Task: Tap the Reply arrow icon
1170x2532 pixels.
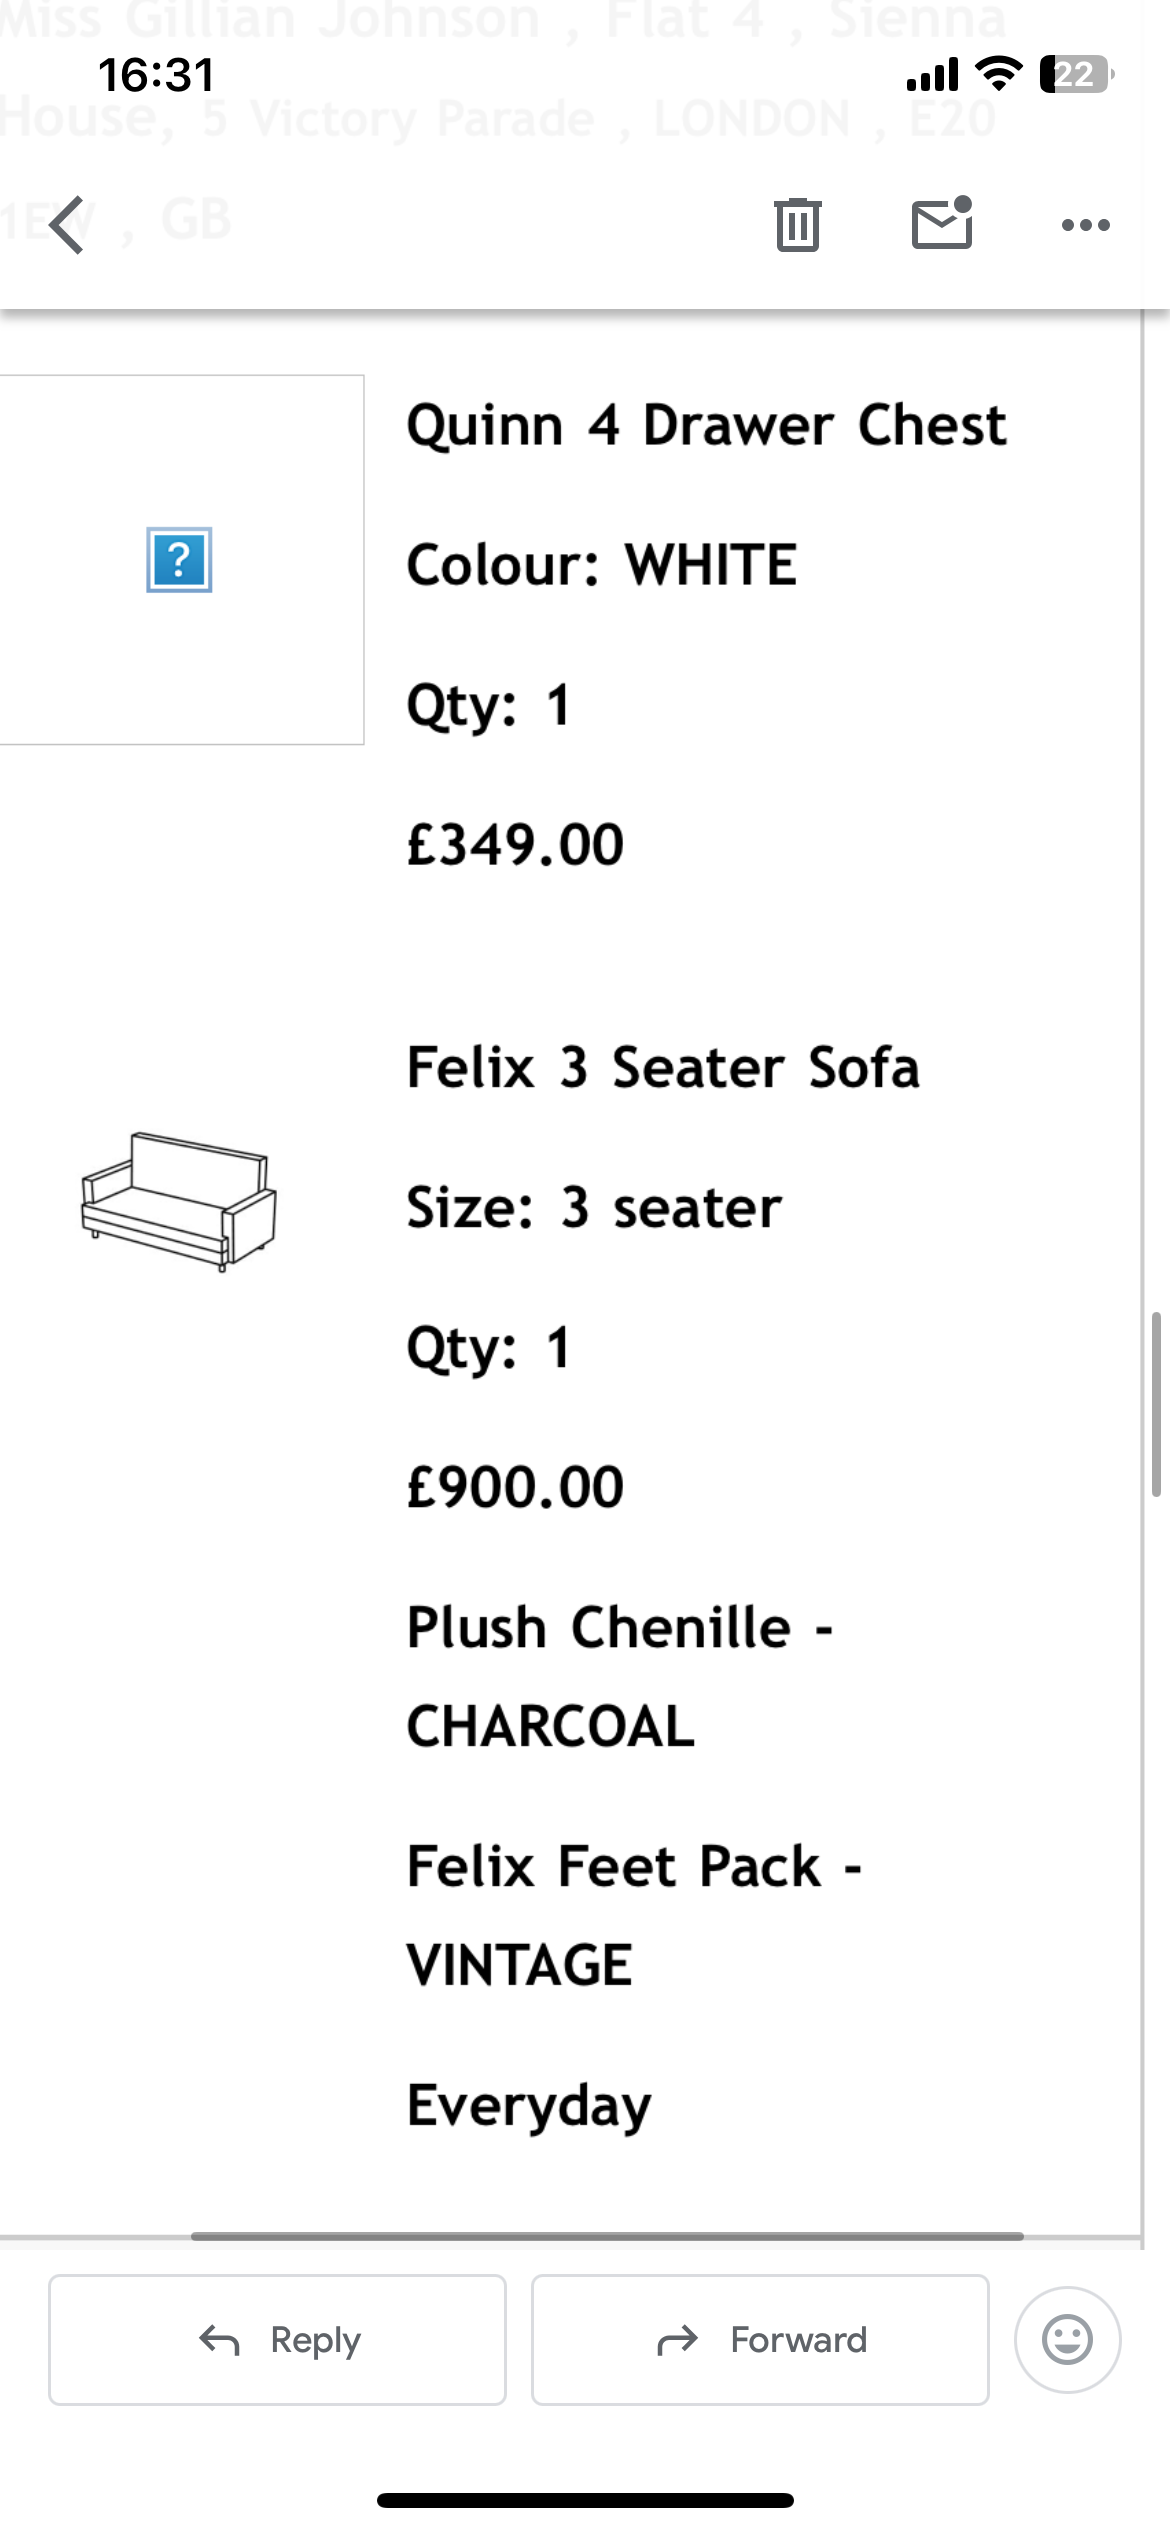Action: tap(219, 2340)
